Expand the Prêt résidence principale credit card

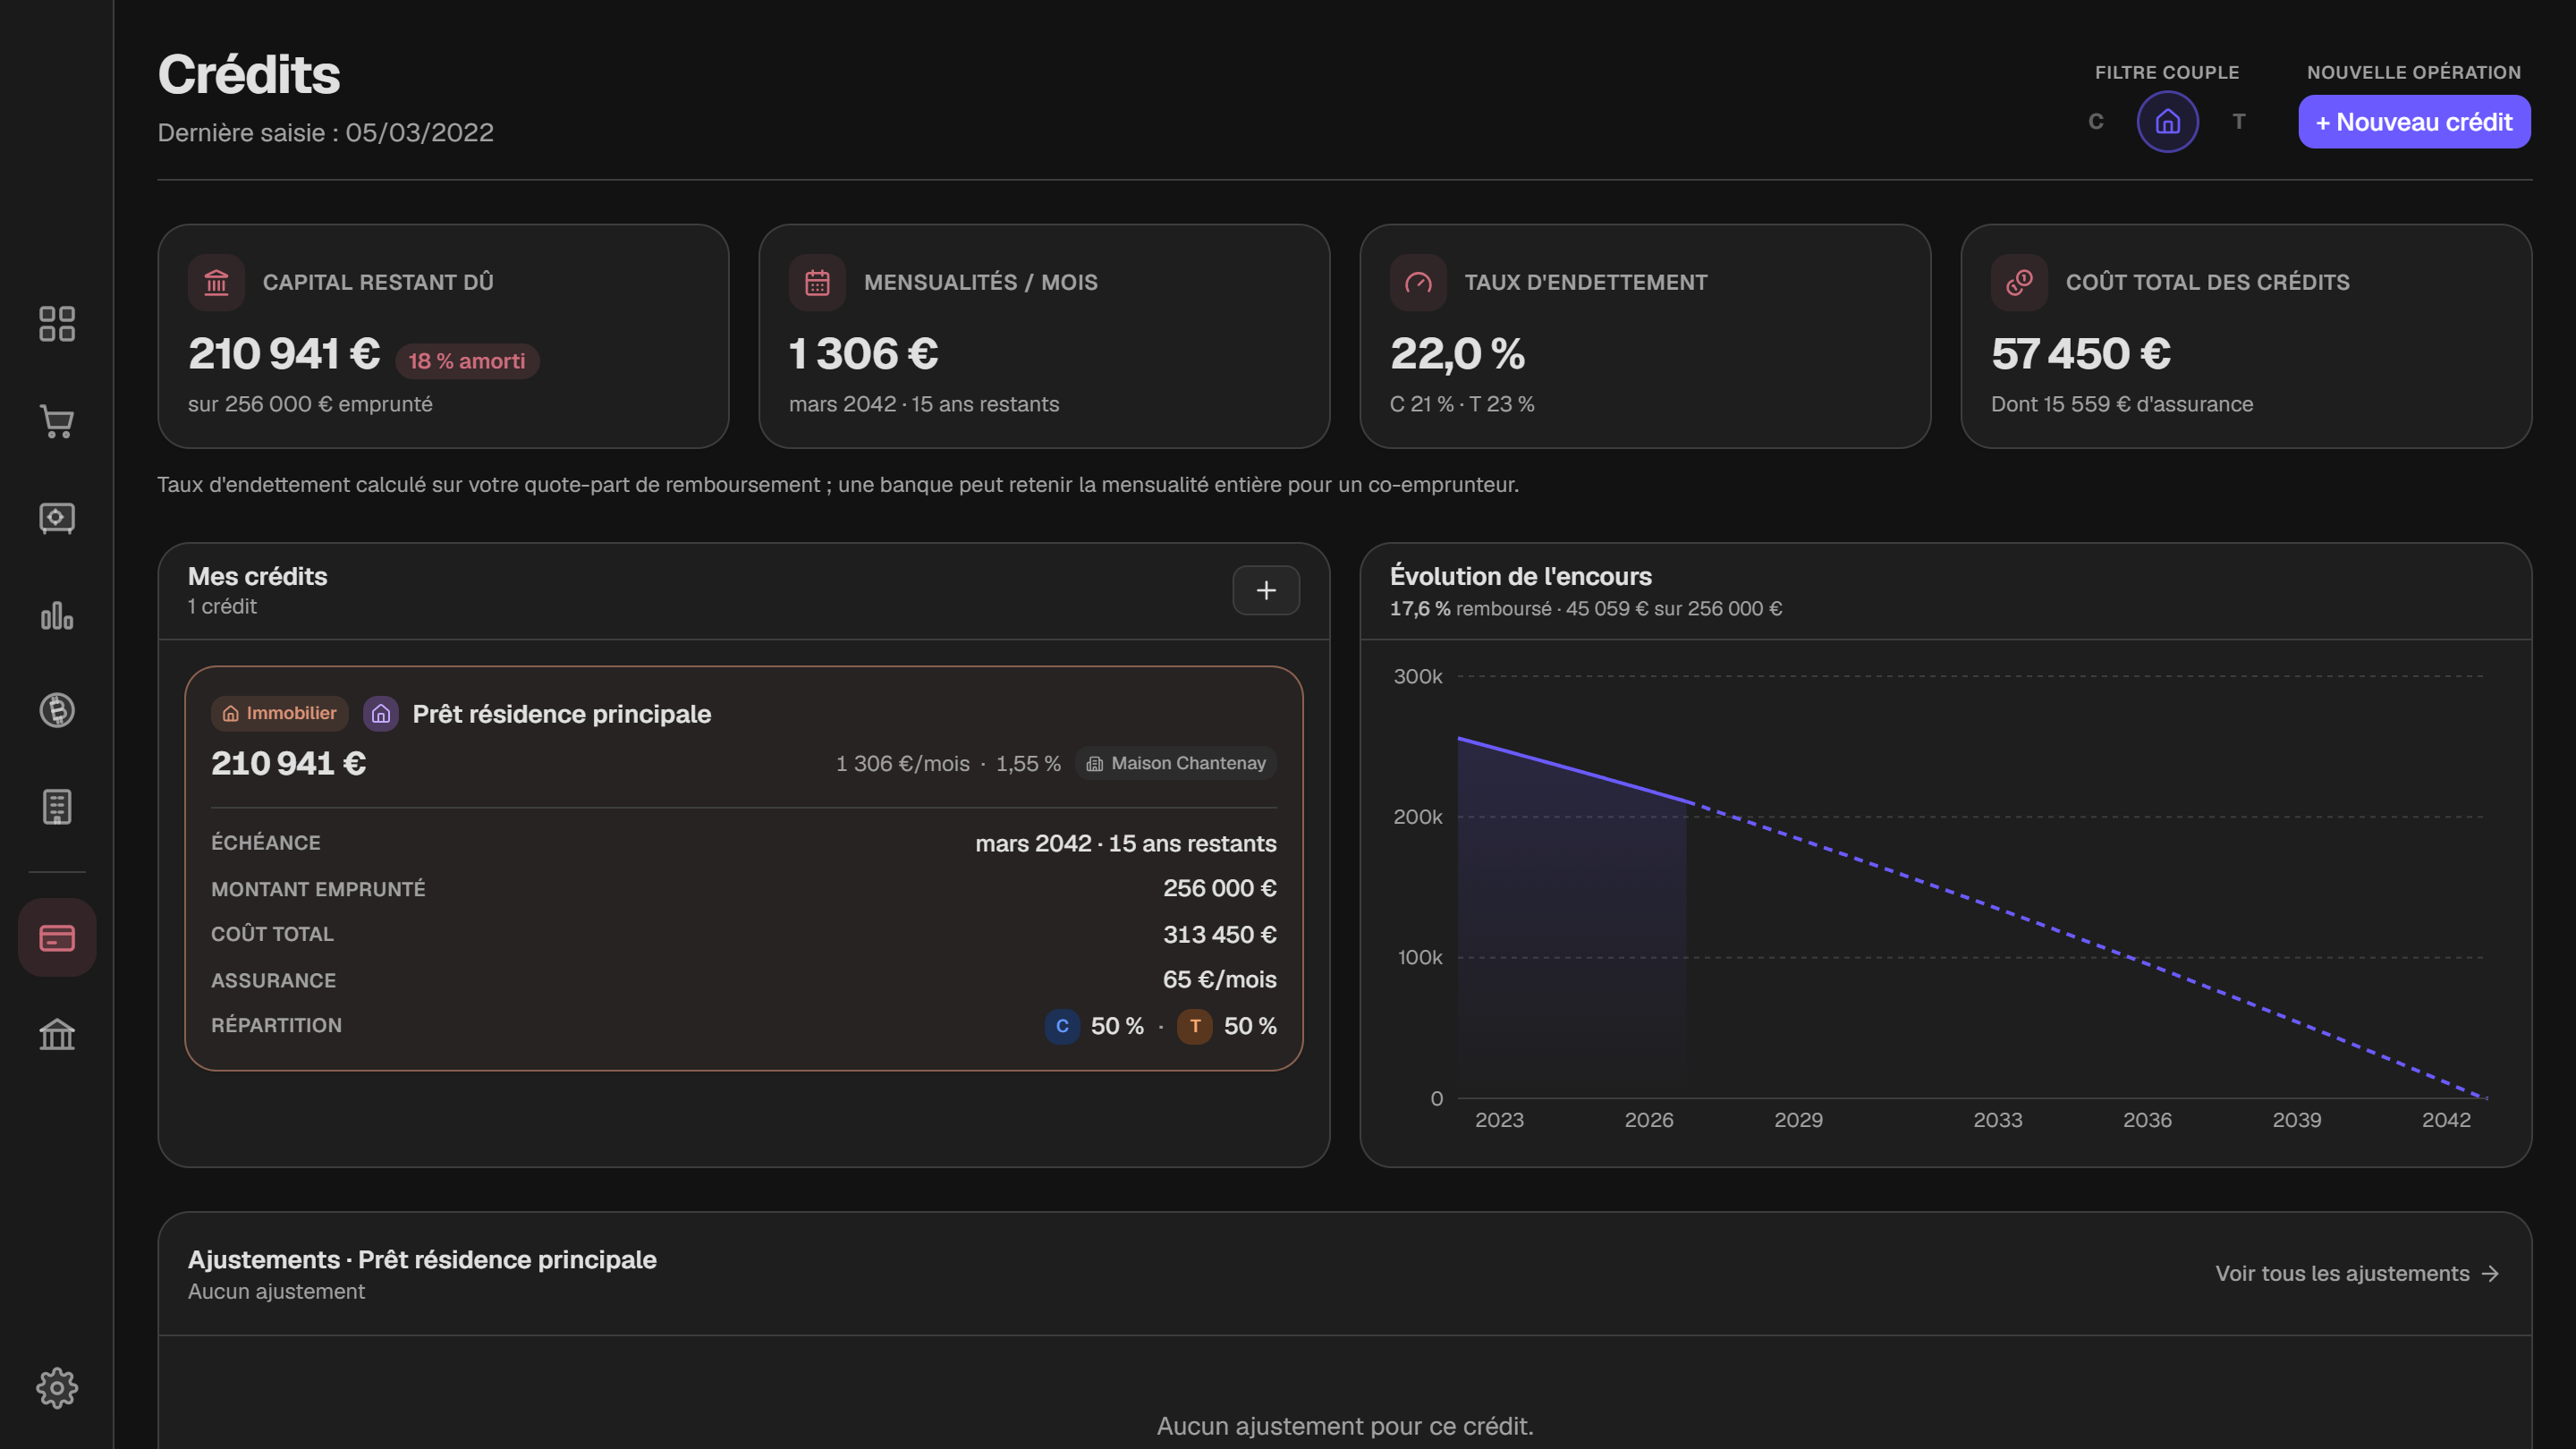[744, 868]
